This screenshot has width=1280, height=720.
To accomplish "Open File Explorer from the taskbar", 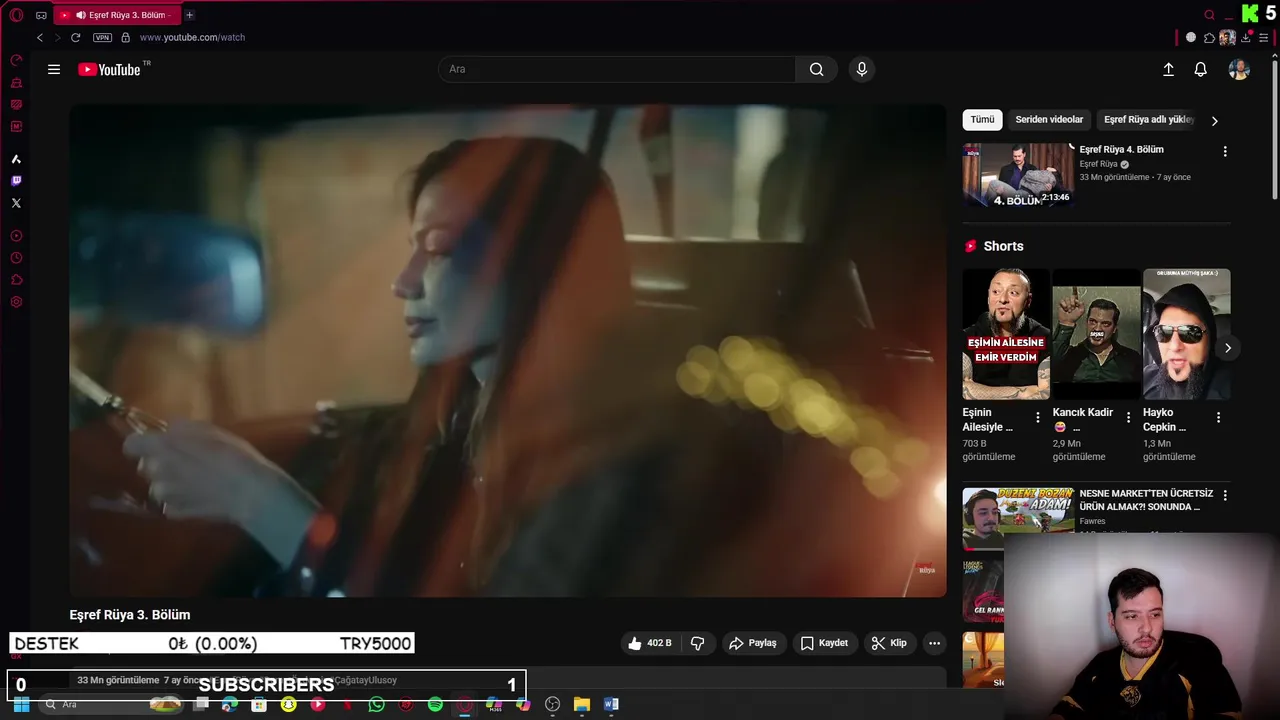I will tap(582, 704).
